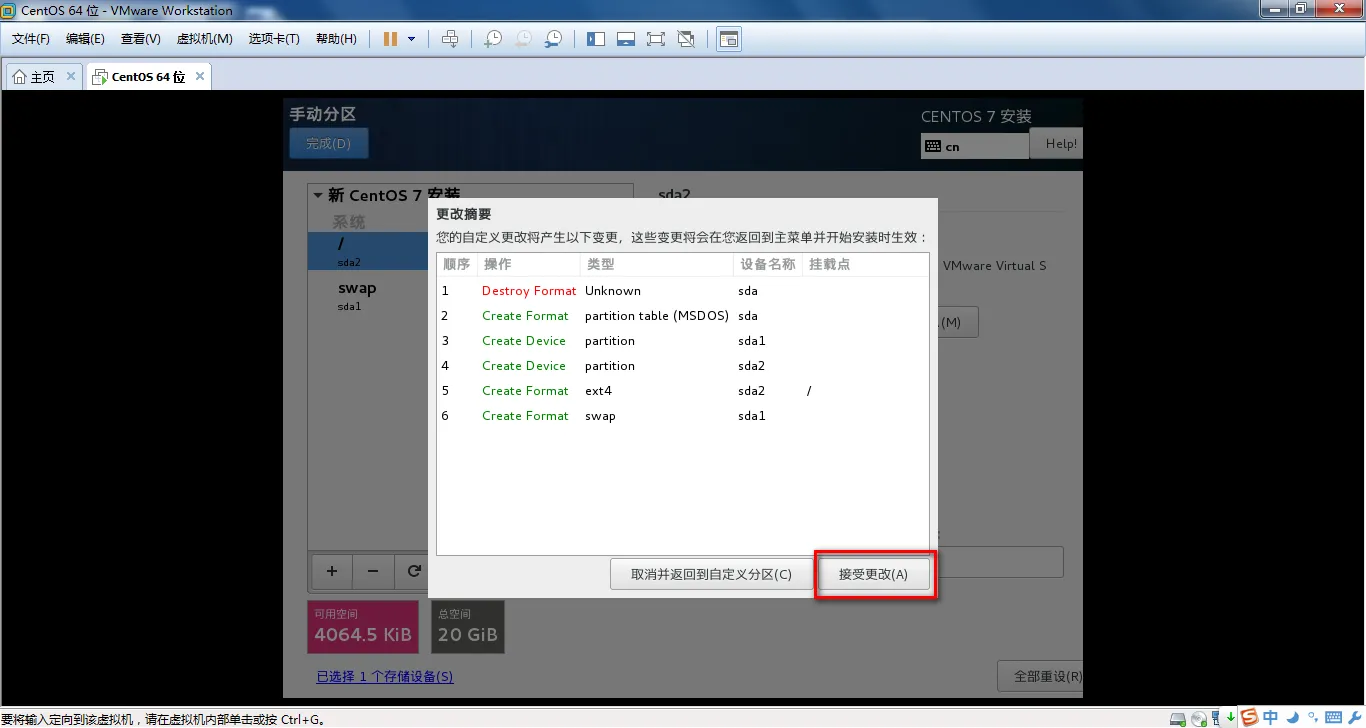The width and height of the screenshot is (1366, 728).
Task: Select the swap sda1 entry in partition list
Action: point(368,296)
